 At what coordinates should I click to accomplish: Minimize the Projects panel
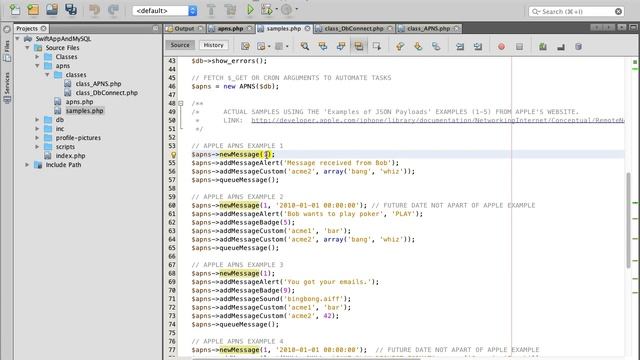156,28
